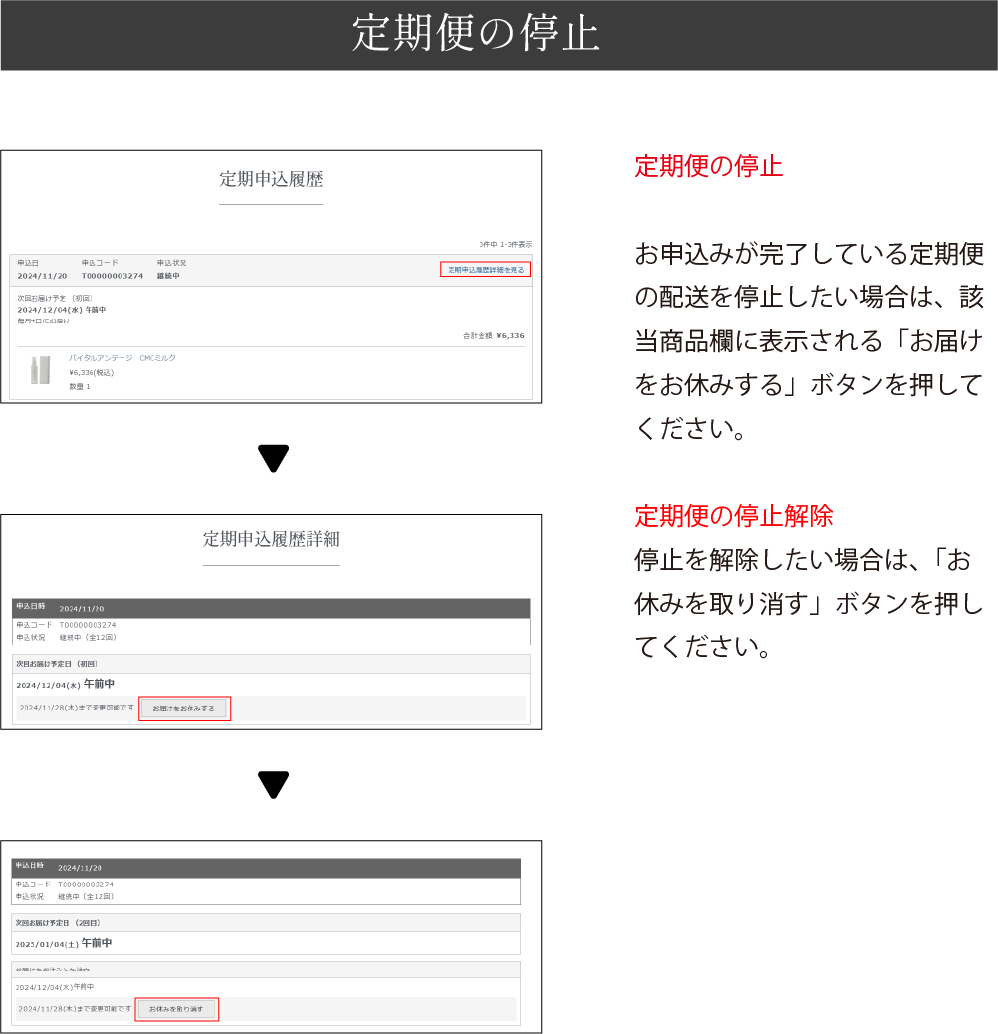This screenshot has height=1034, width=998.
Task: Click the 定期申込履歴詳細を見る link
Action: click(485, 270)
